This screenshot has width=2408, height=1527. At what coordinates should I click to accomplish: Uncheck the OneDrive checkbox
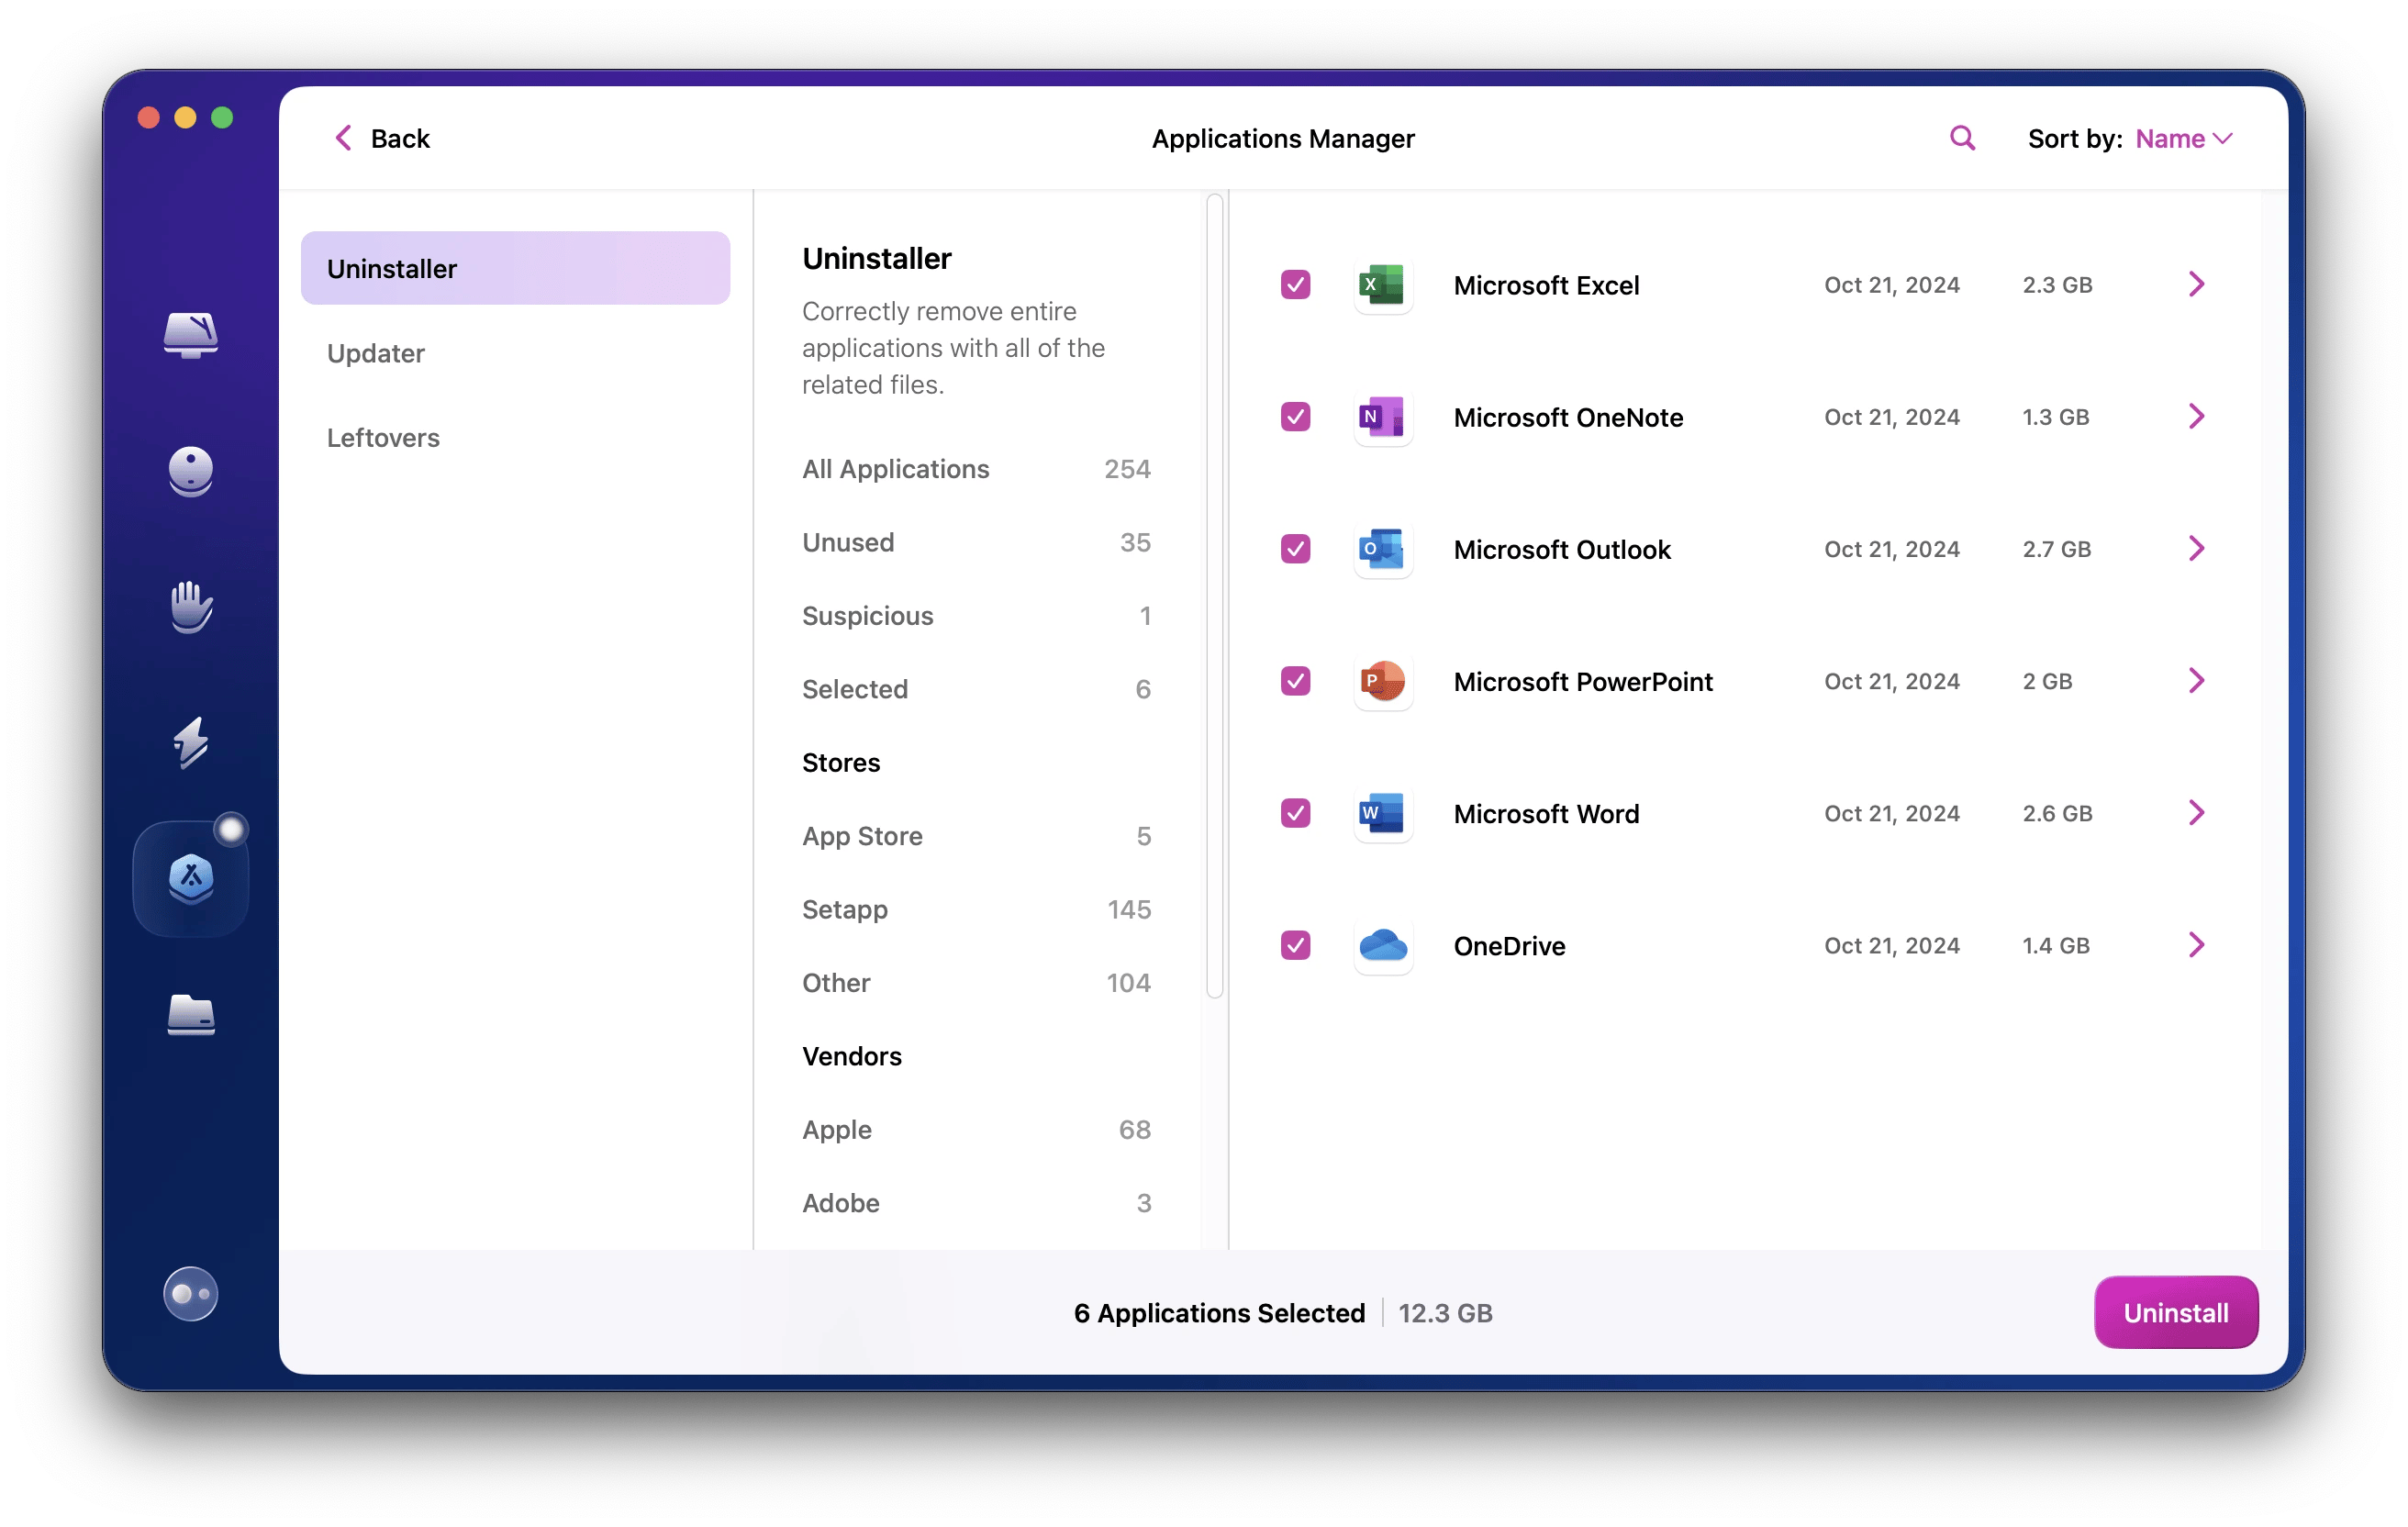[1295, 945]
